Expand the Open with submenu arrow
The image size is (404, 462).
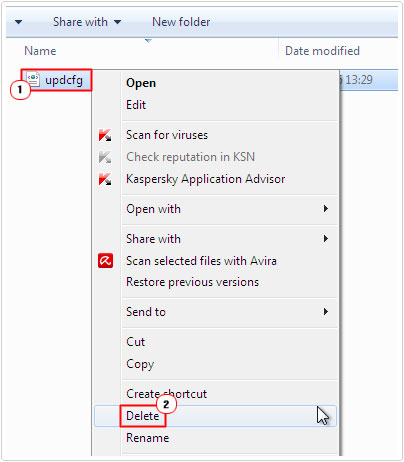[x=326, y=209]
